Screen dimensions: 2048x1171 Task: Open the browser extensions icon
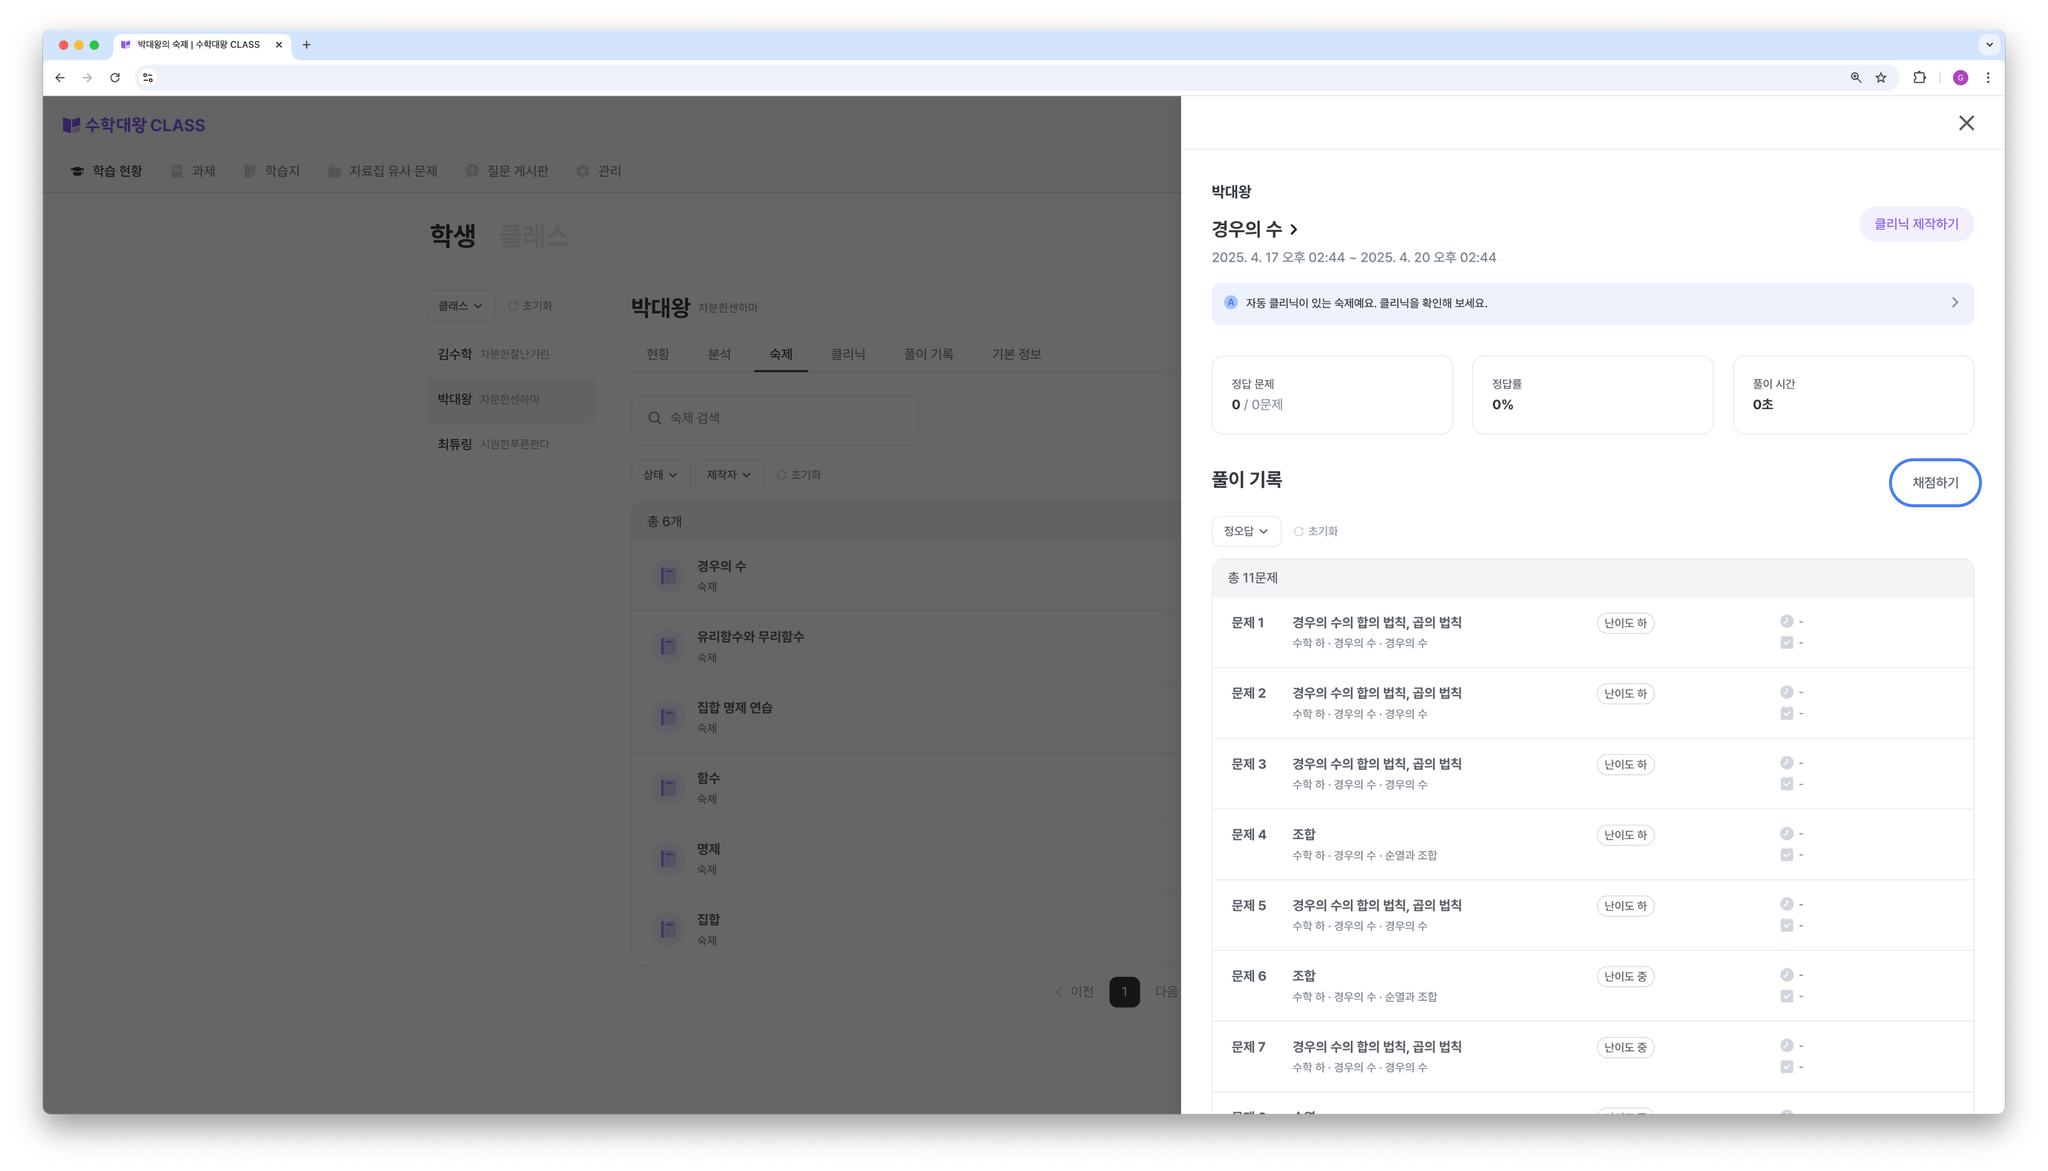pos(1919,77)
